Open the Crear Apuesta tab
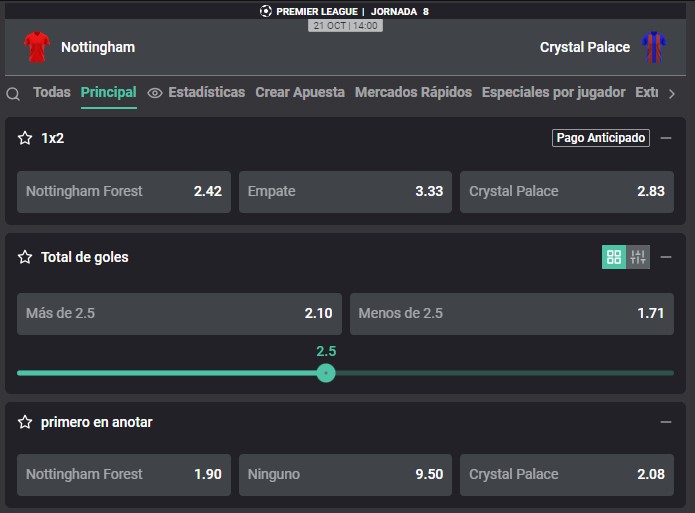Screen dimensions: 695x513 click(x=300, y=92)
